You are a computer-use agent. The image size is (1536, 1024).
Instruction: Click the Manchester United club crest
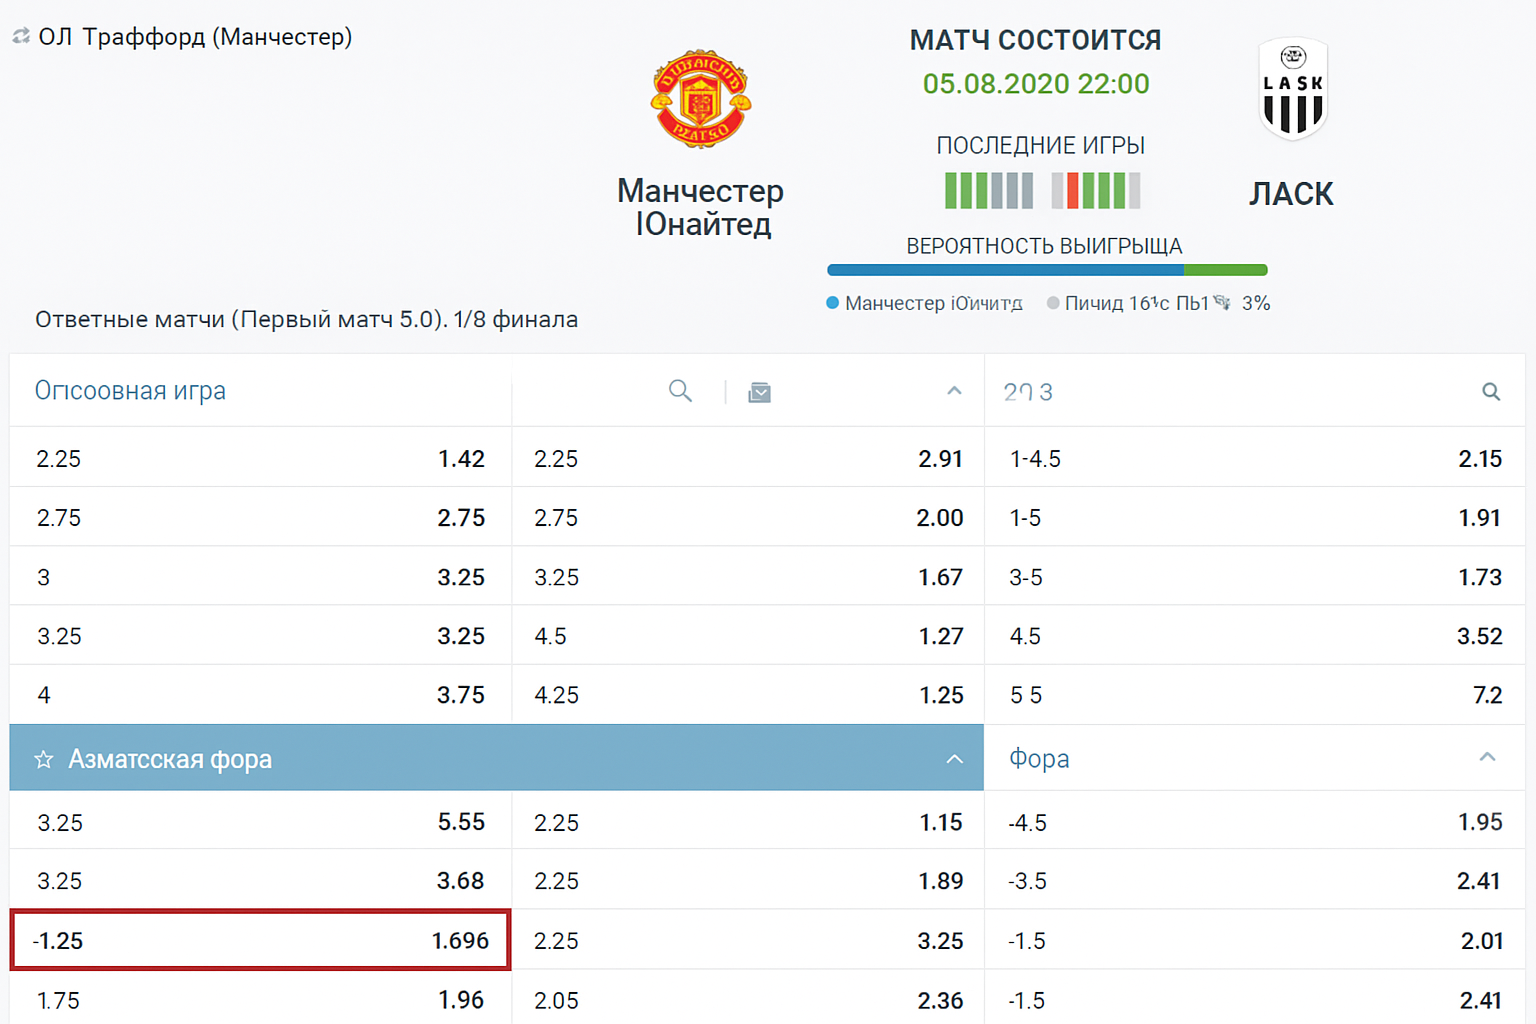pos(700,99)
